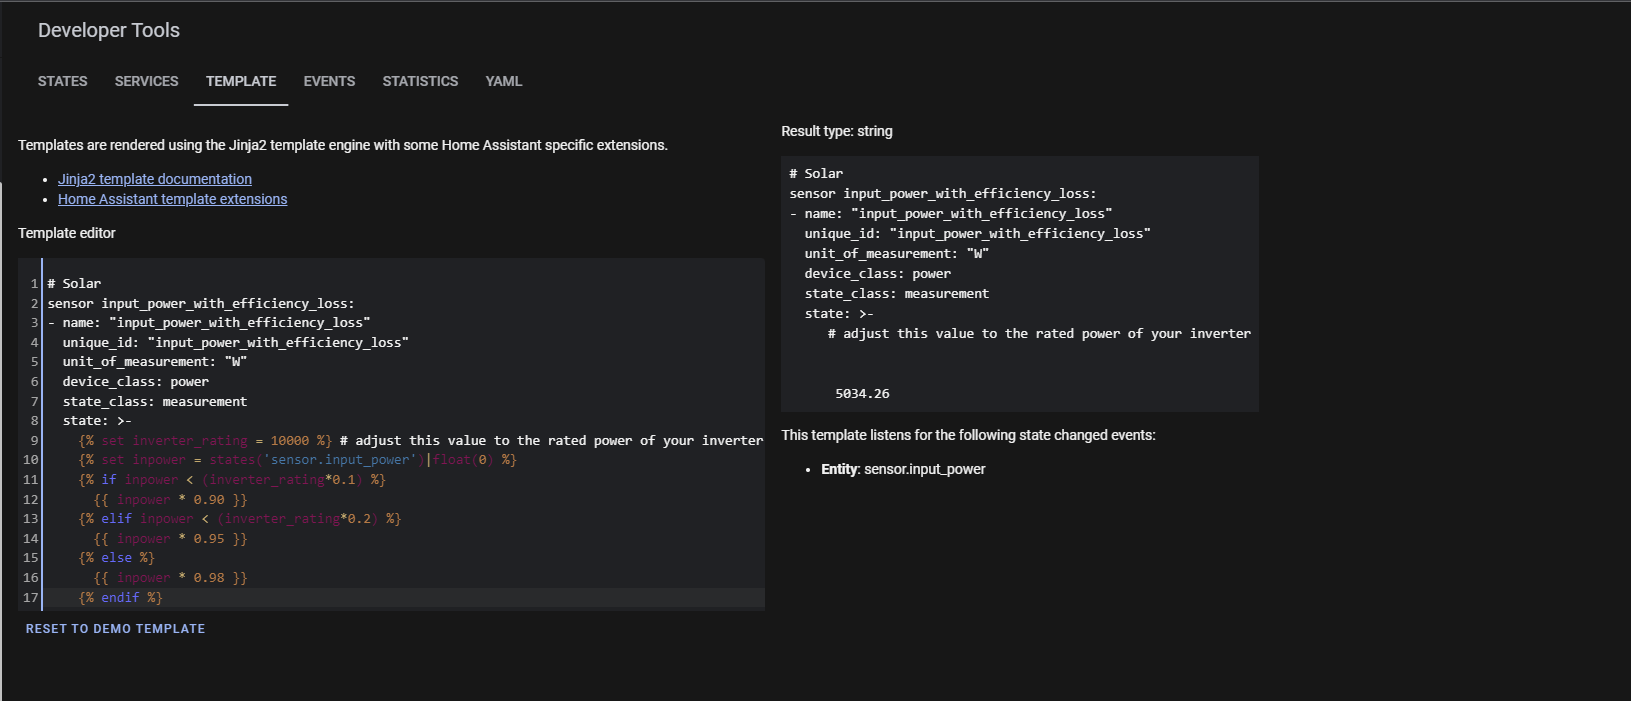The height and width of the screenshot is (701, 1631).
Task: Open the Jinja2 template documentation link
Action: click(155, 179)
